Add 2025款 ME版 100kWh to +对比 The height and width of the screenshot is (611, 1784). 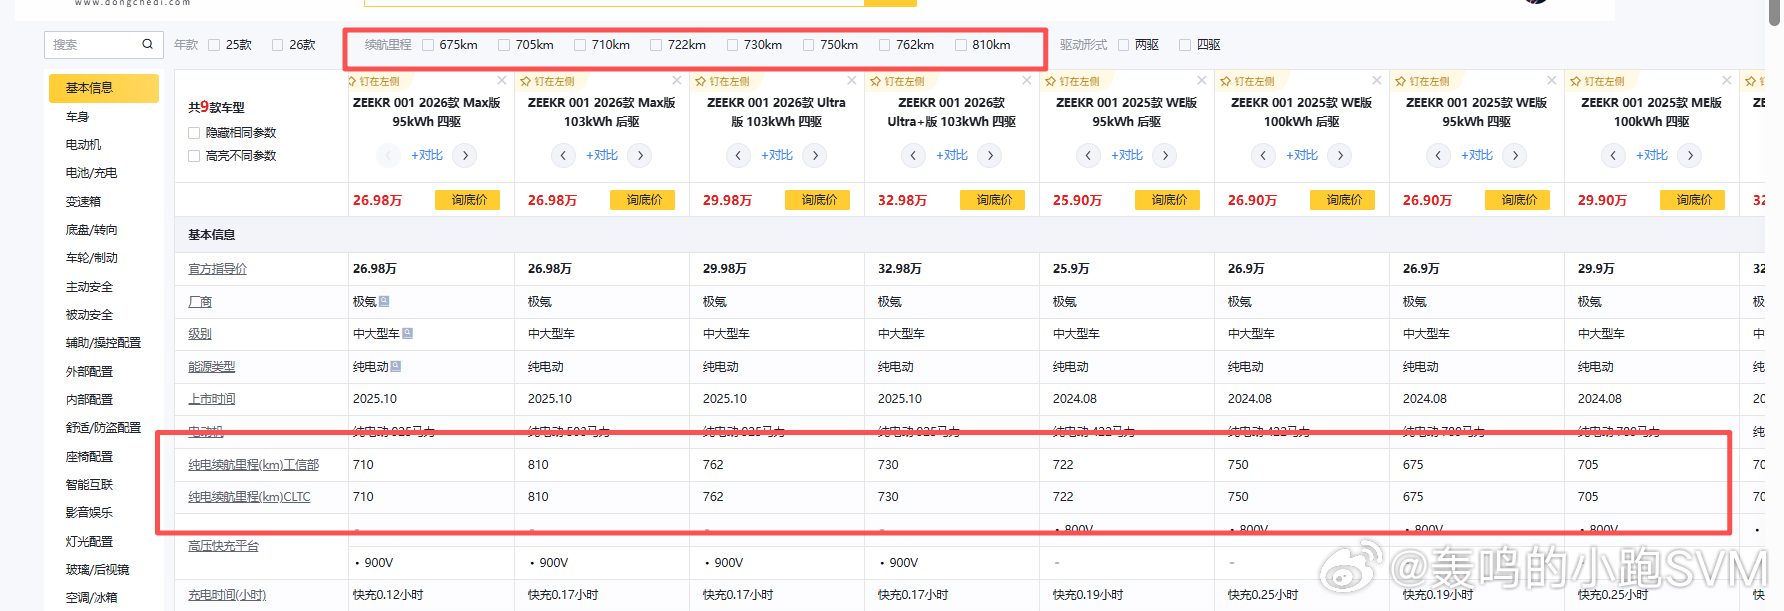click(x=1652, y=155)
